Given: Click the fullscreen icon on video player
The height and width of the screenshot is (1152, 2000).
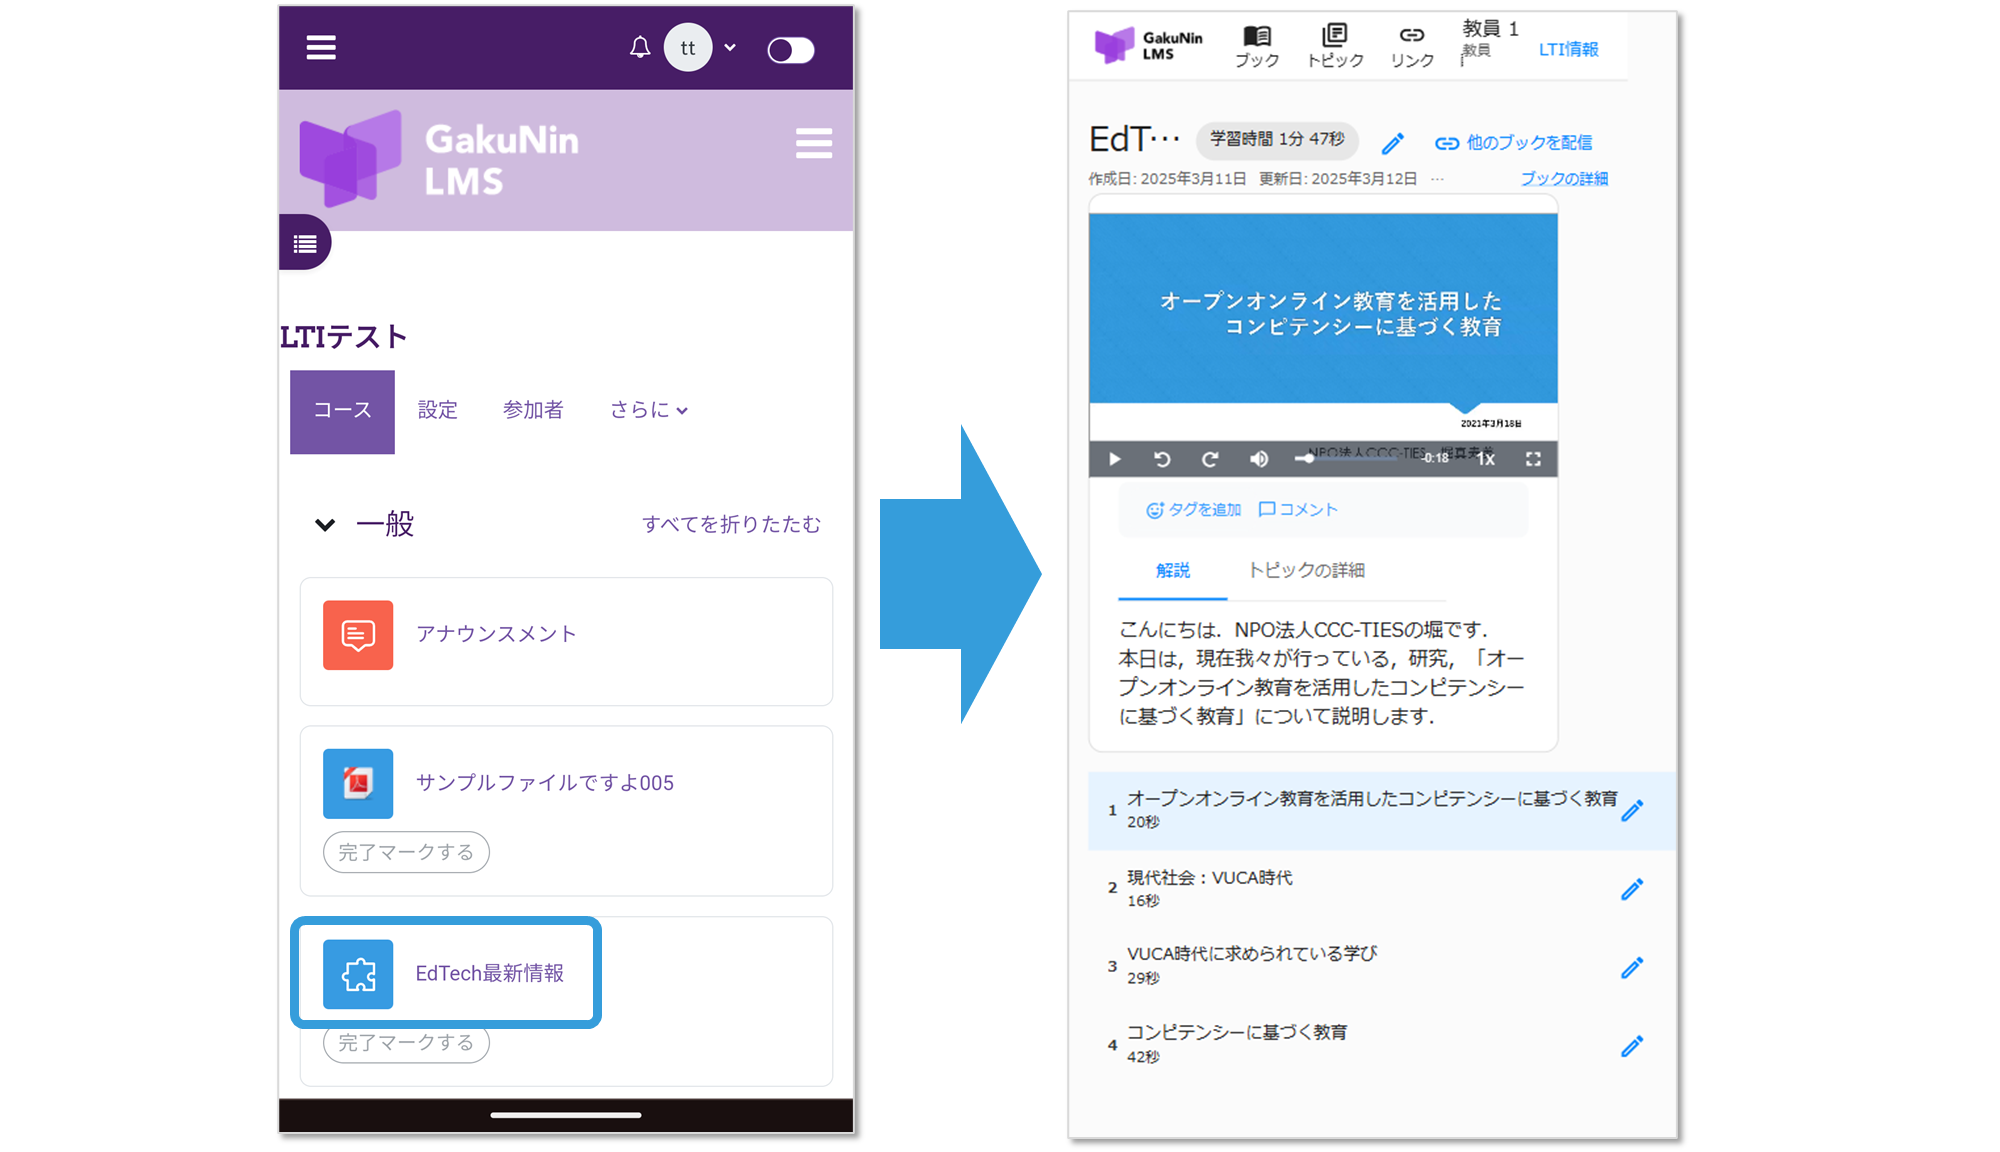Looking at the screenshot, I should tap(1533, 459).
